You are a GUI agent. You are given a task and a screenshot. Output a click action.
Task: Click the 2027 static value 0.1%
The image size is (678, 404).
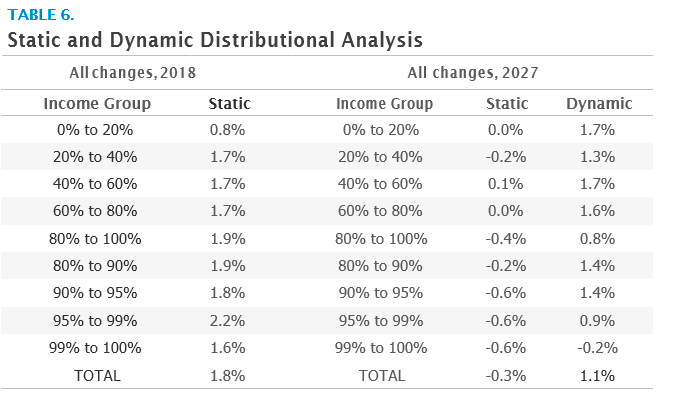[x=507, y=184]
